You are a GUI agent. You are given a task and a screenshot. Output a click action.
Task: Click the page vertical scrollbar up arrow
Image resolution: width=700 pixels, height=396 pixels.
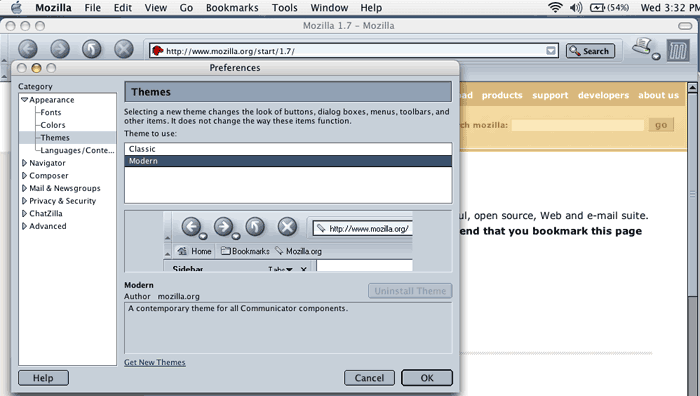(x=692, y=88)
